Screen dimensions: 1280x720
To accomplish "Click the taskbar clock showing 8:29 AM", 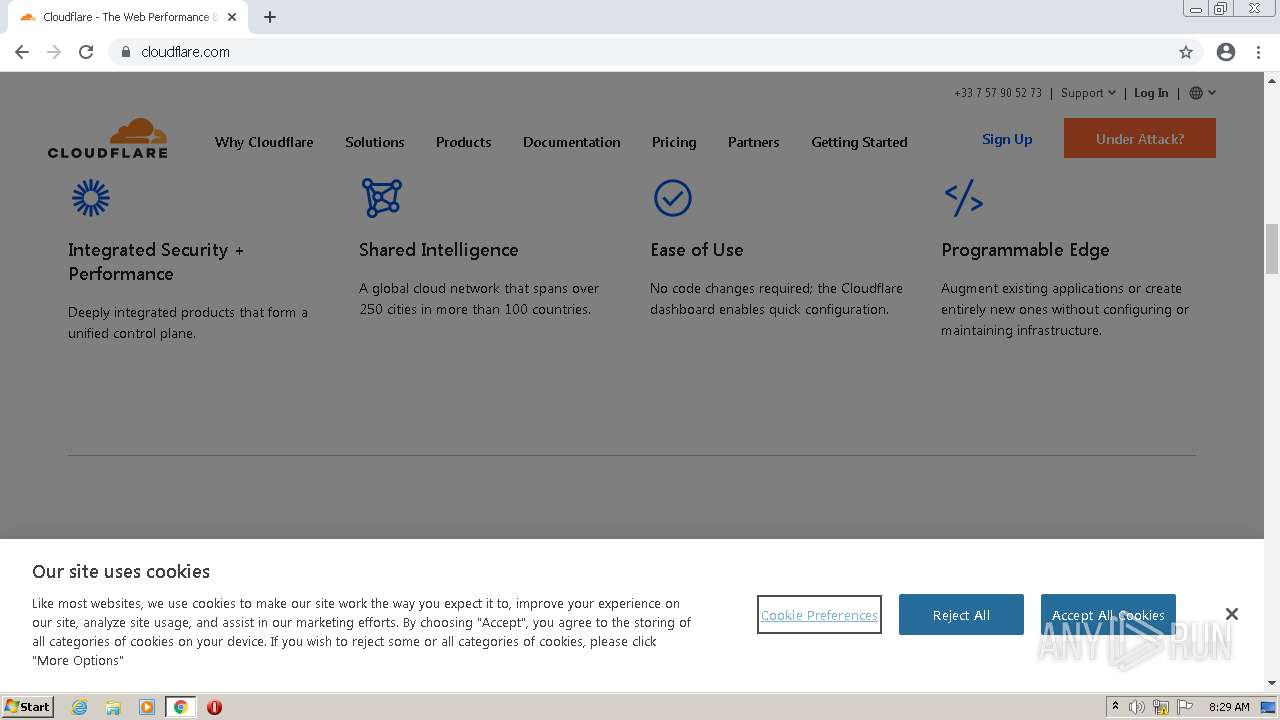I will point(1229,707).
